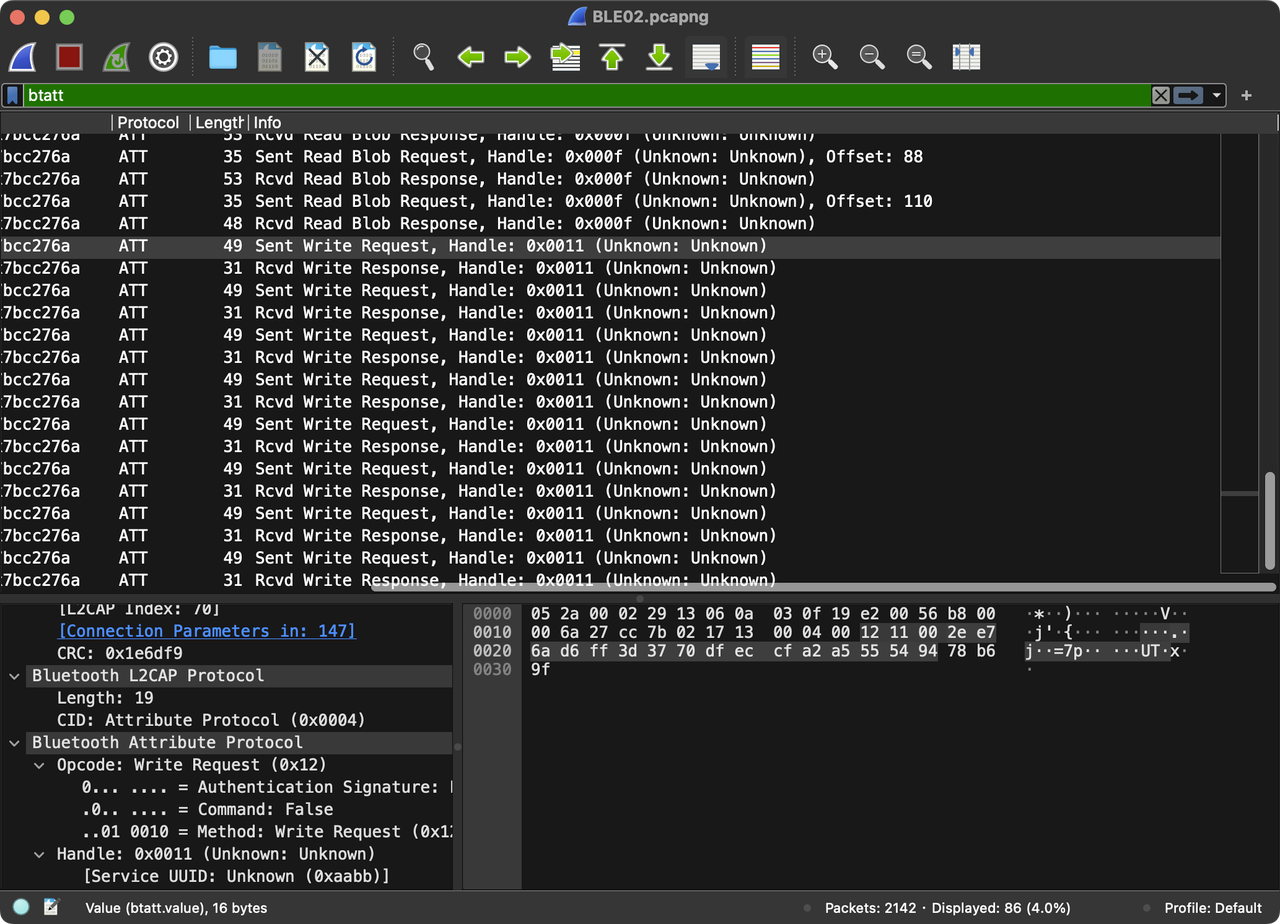
Task: Click the Find Packet magnifier icon
Action: tap(424, 57)
